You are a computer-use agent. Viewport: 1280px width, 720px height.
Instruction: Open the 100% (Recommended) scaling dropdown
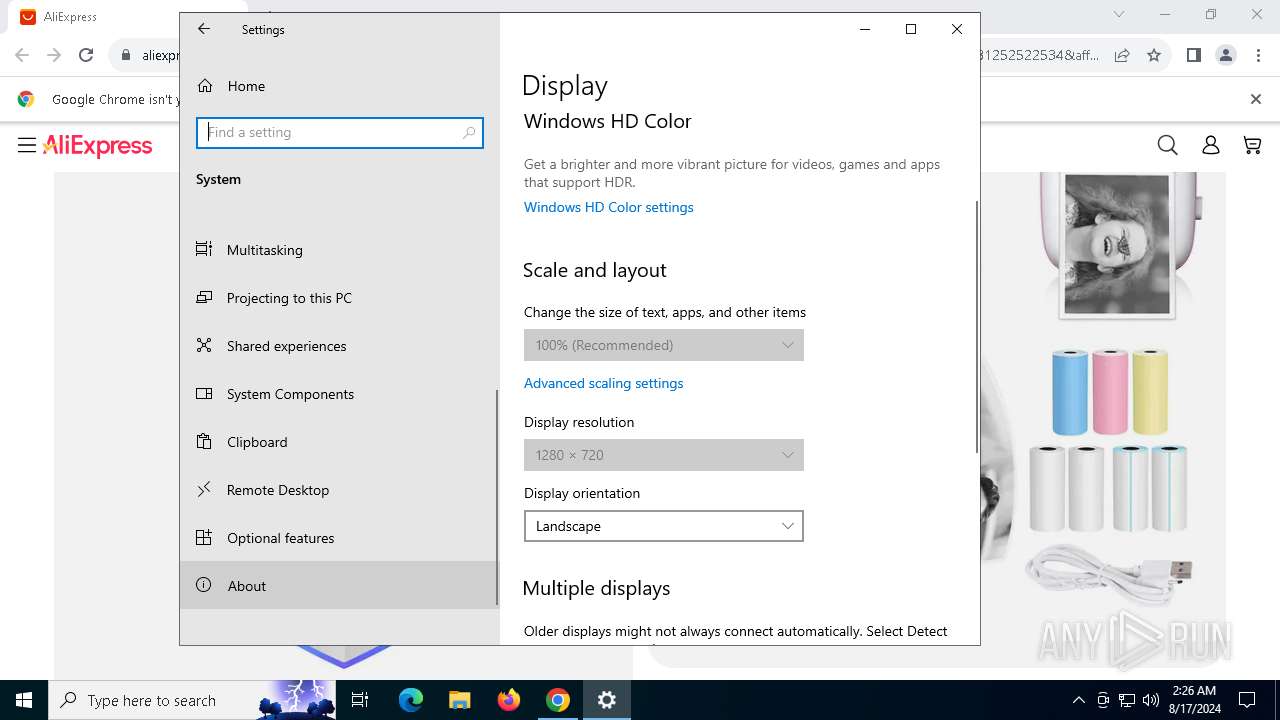(664, 345)
